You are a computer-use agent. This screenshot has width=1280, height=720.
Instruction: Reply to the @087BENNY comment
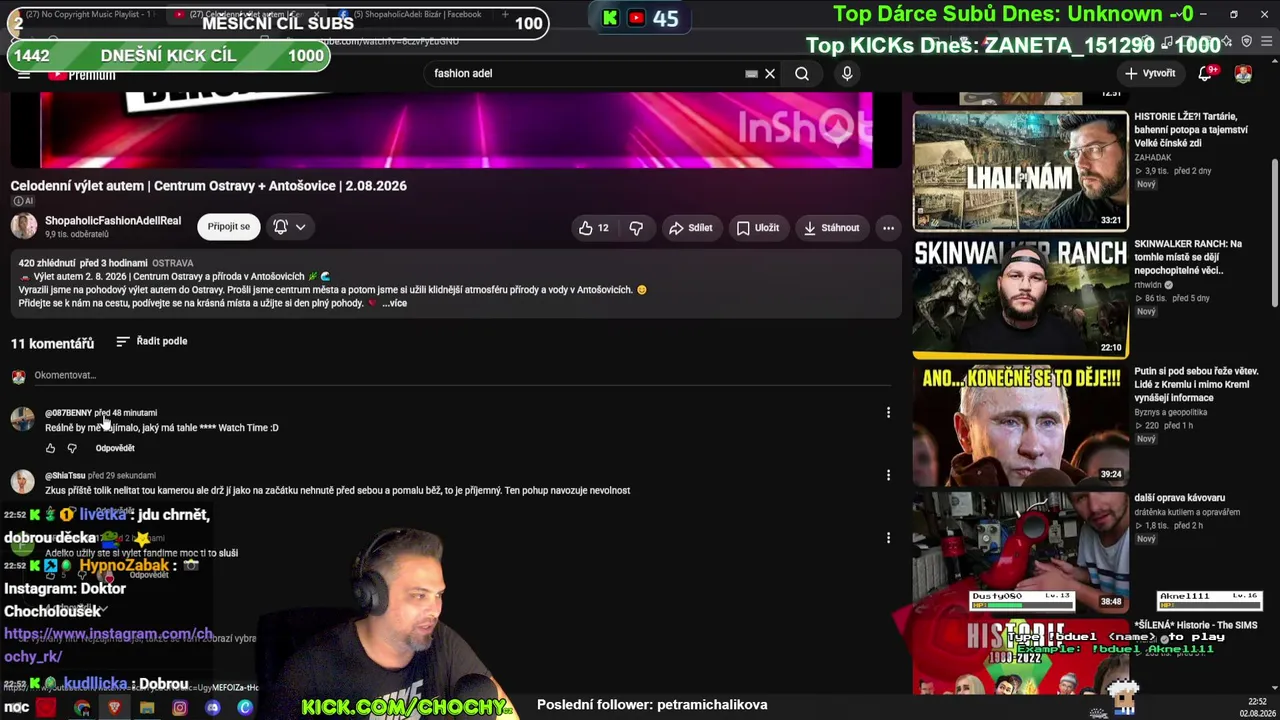point(115,448)
